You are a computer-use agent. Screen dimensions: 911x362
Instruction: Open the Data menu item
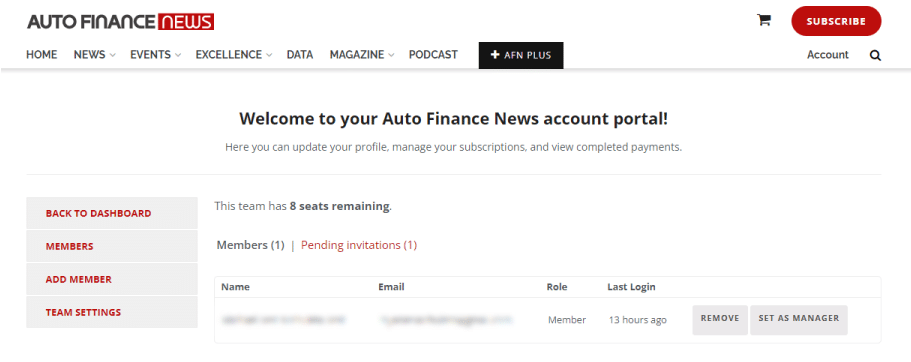click(x=300, y=55)
